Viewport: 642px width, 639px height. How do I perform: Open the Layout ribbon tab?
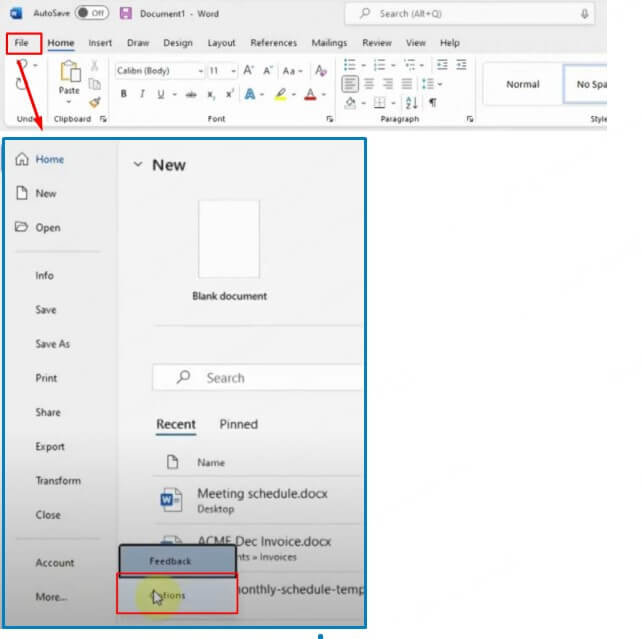pyautogui.click(x=221, y=43)
